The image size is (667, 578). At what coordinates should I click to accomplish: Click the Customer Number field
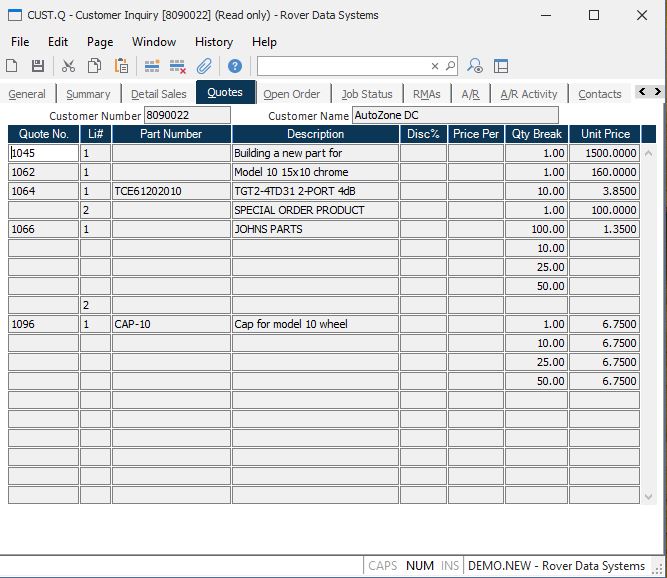point(187,115)
